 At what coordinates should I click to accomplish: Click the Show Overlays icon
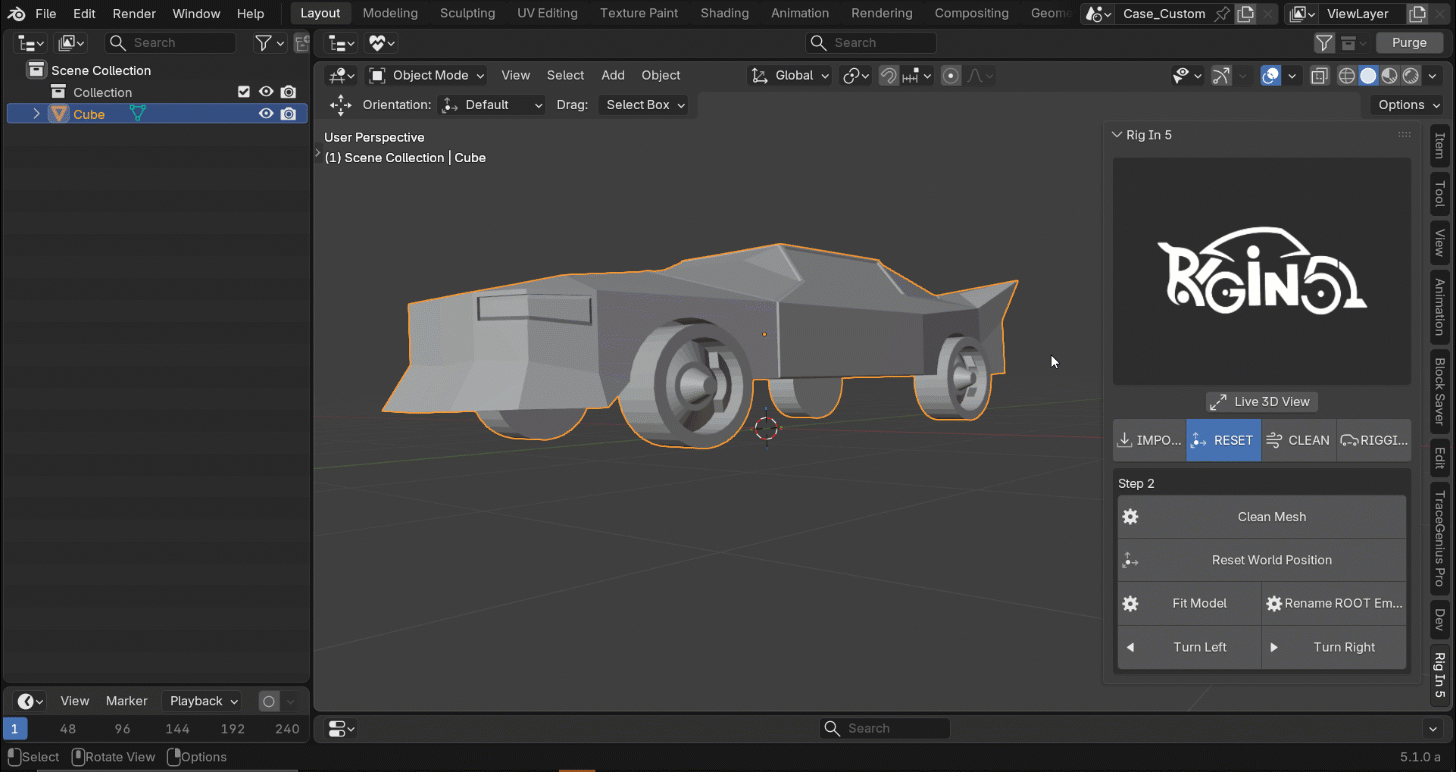point(1271,76)
